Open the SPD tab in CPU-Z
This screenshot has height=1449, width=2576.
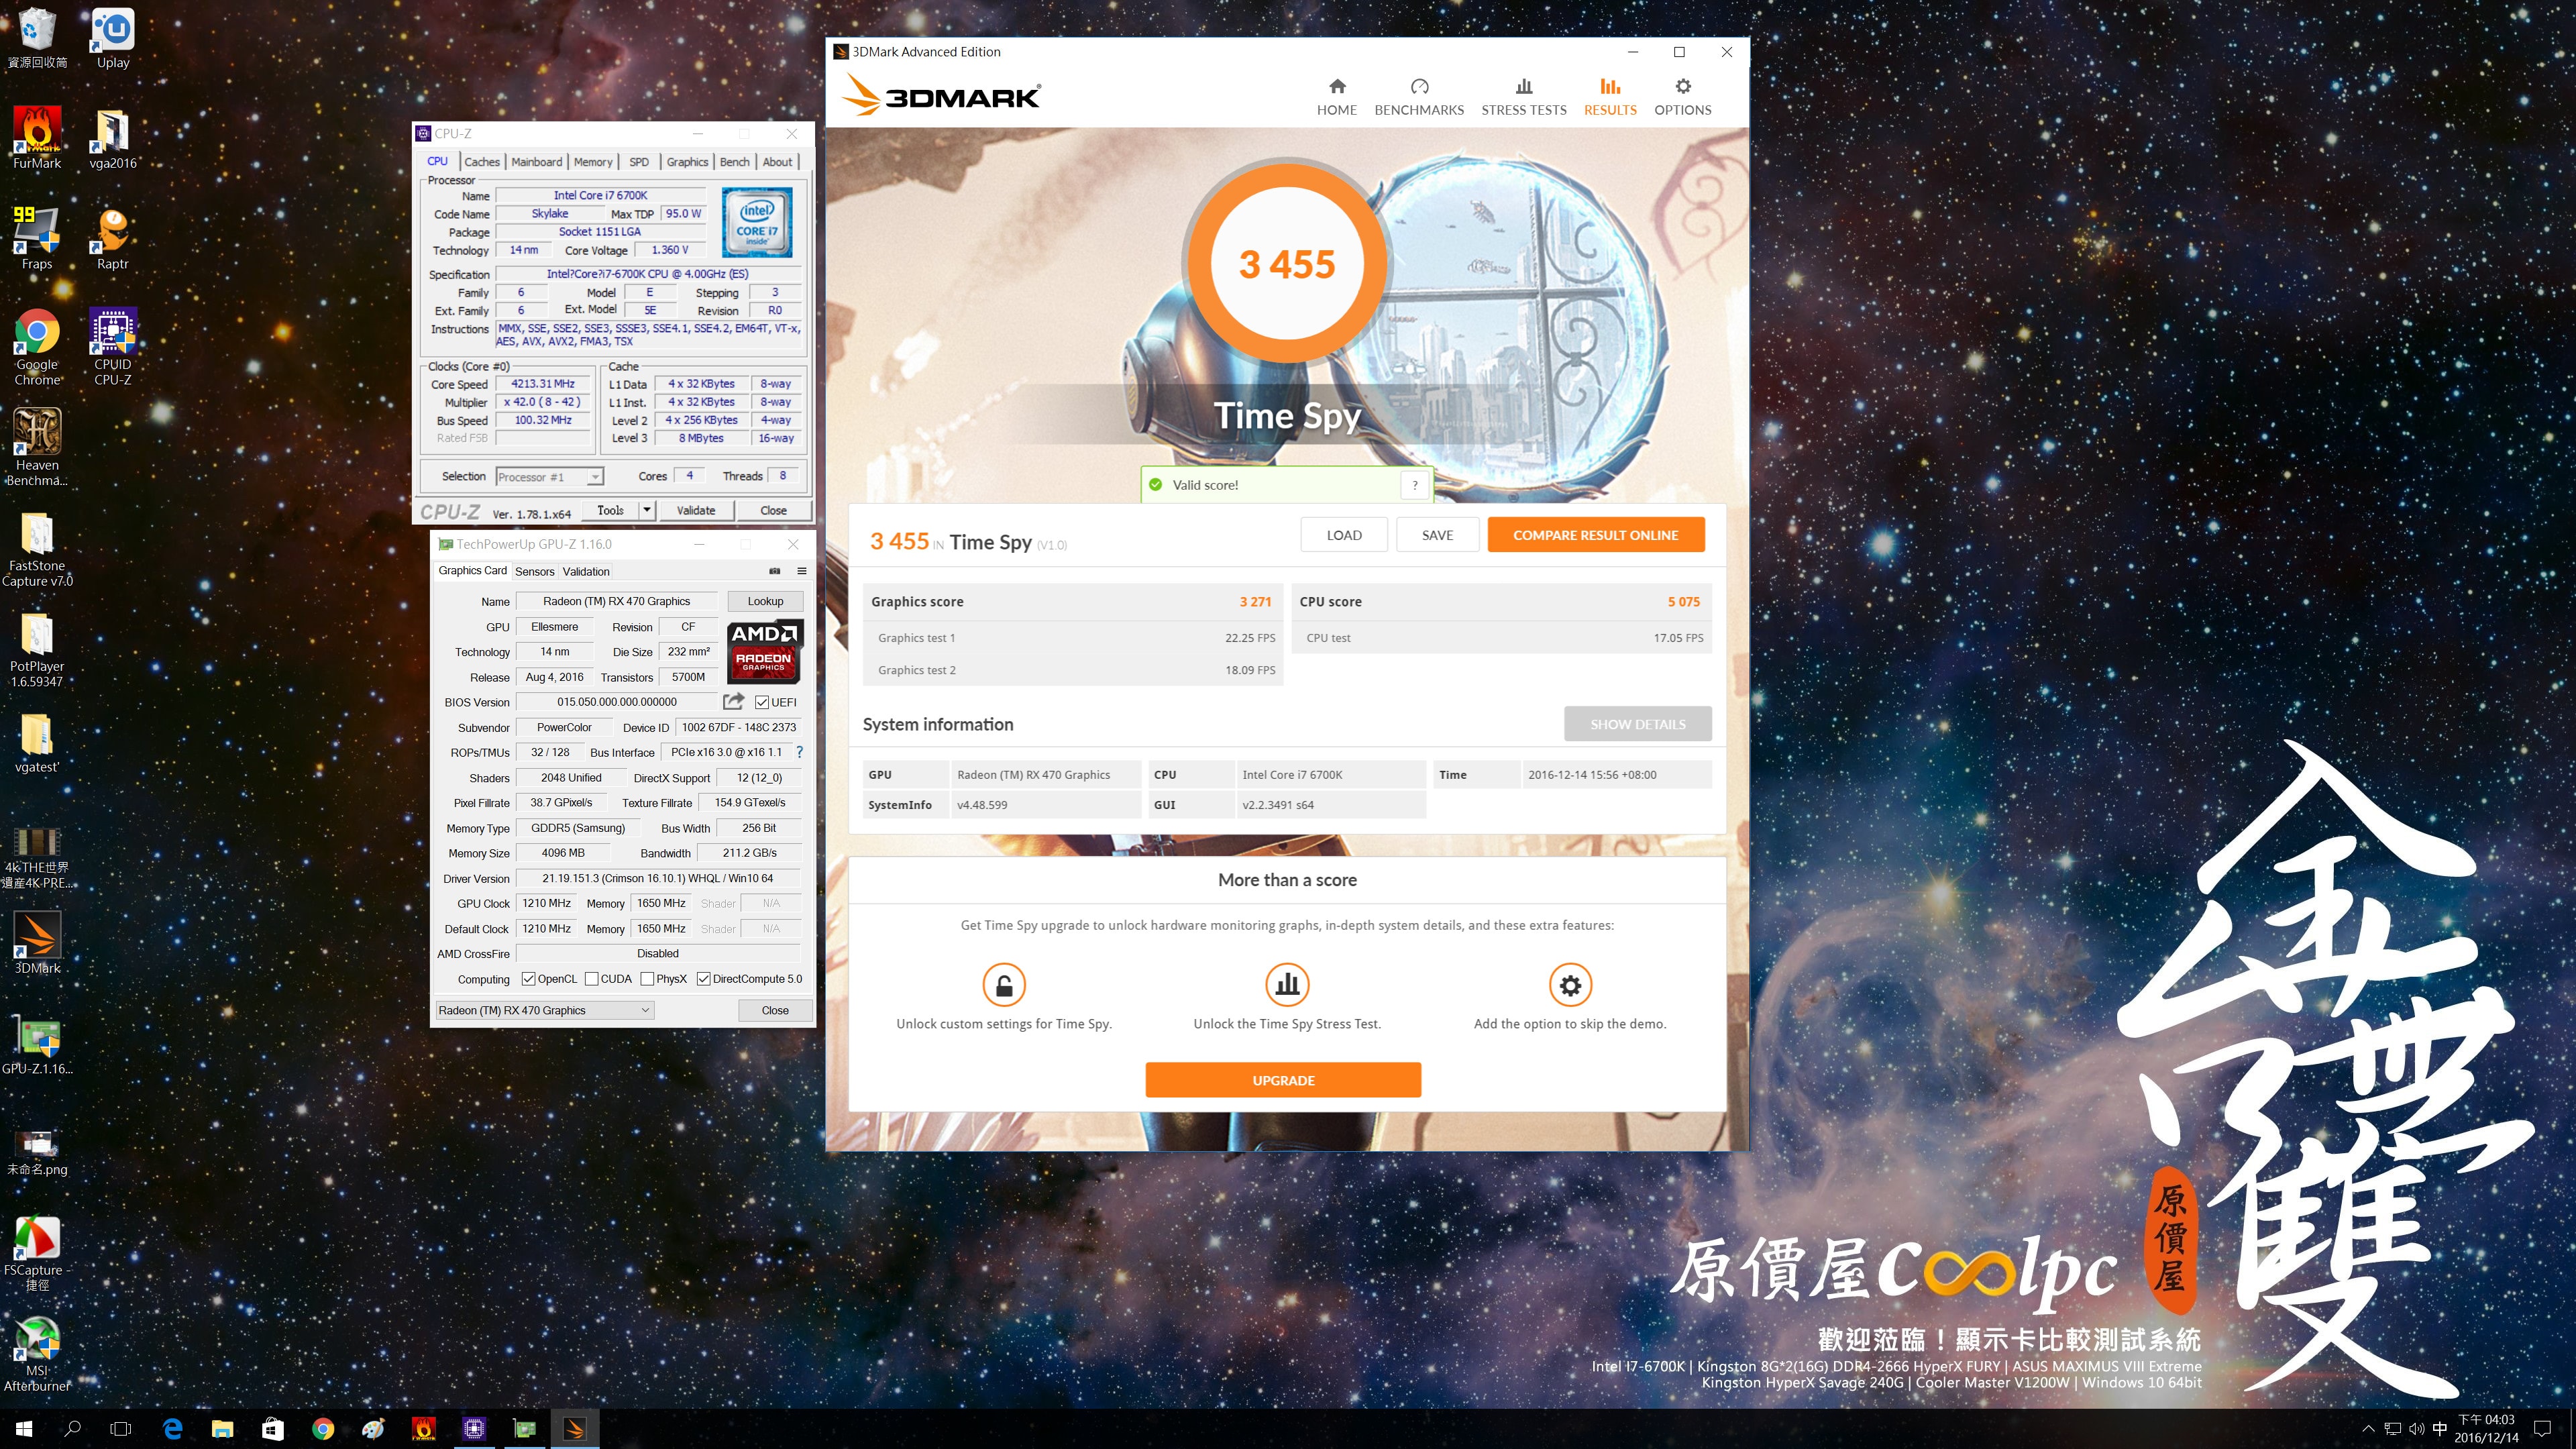[639, 162]
